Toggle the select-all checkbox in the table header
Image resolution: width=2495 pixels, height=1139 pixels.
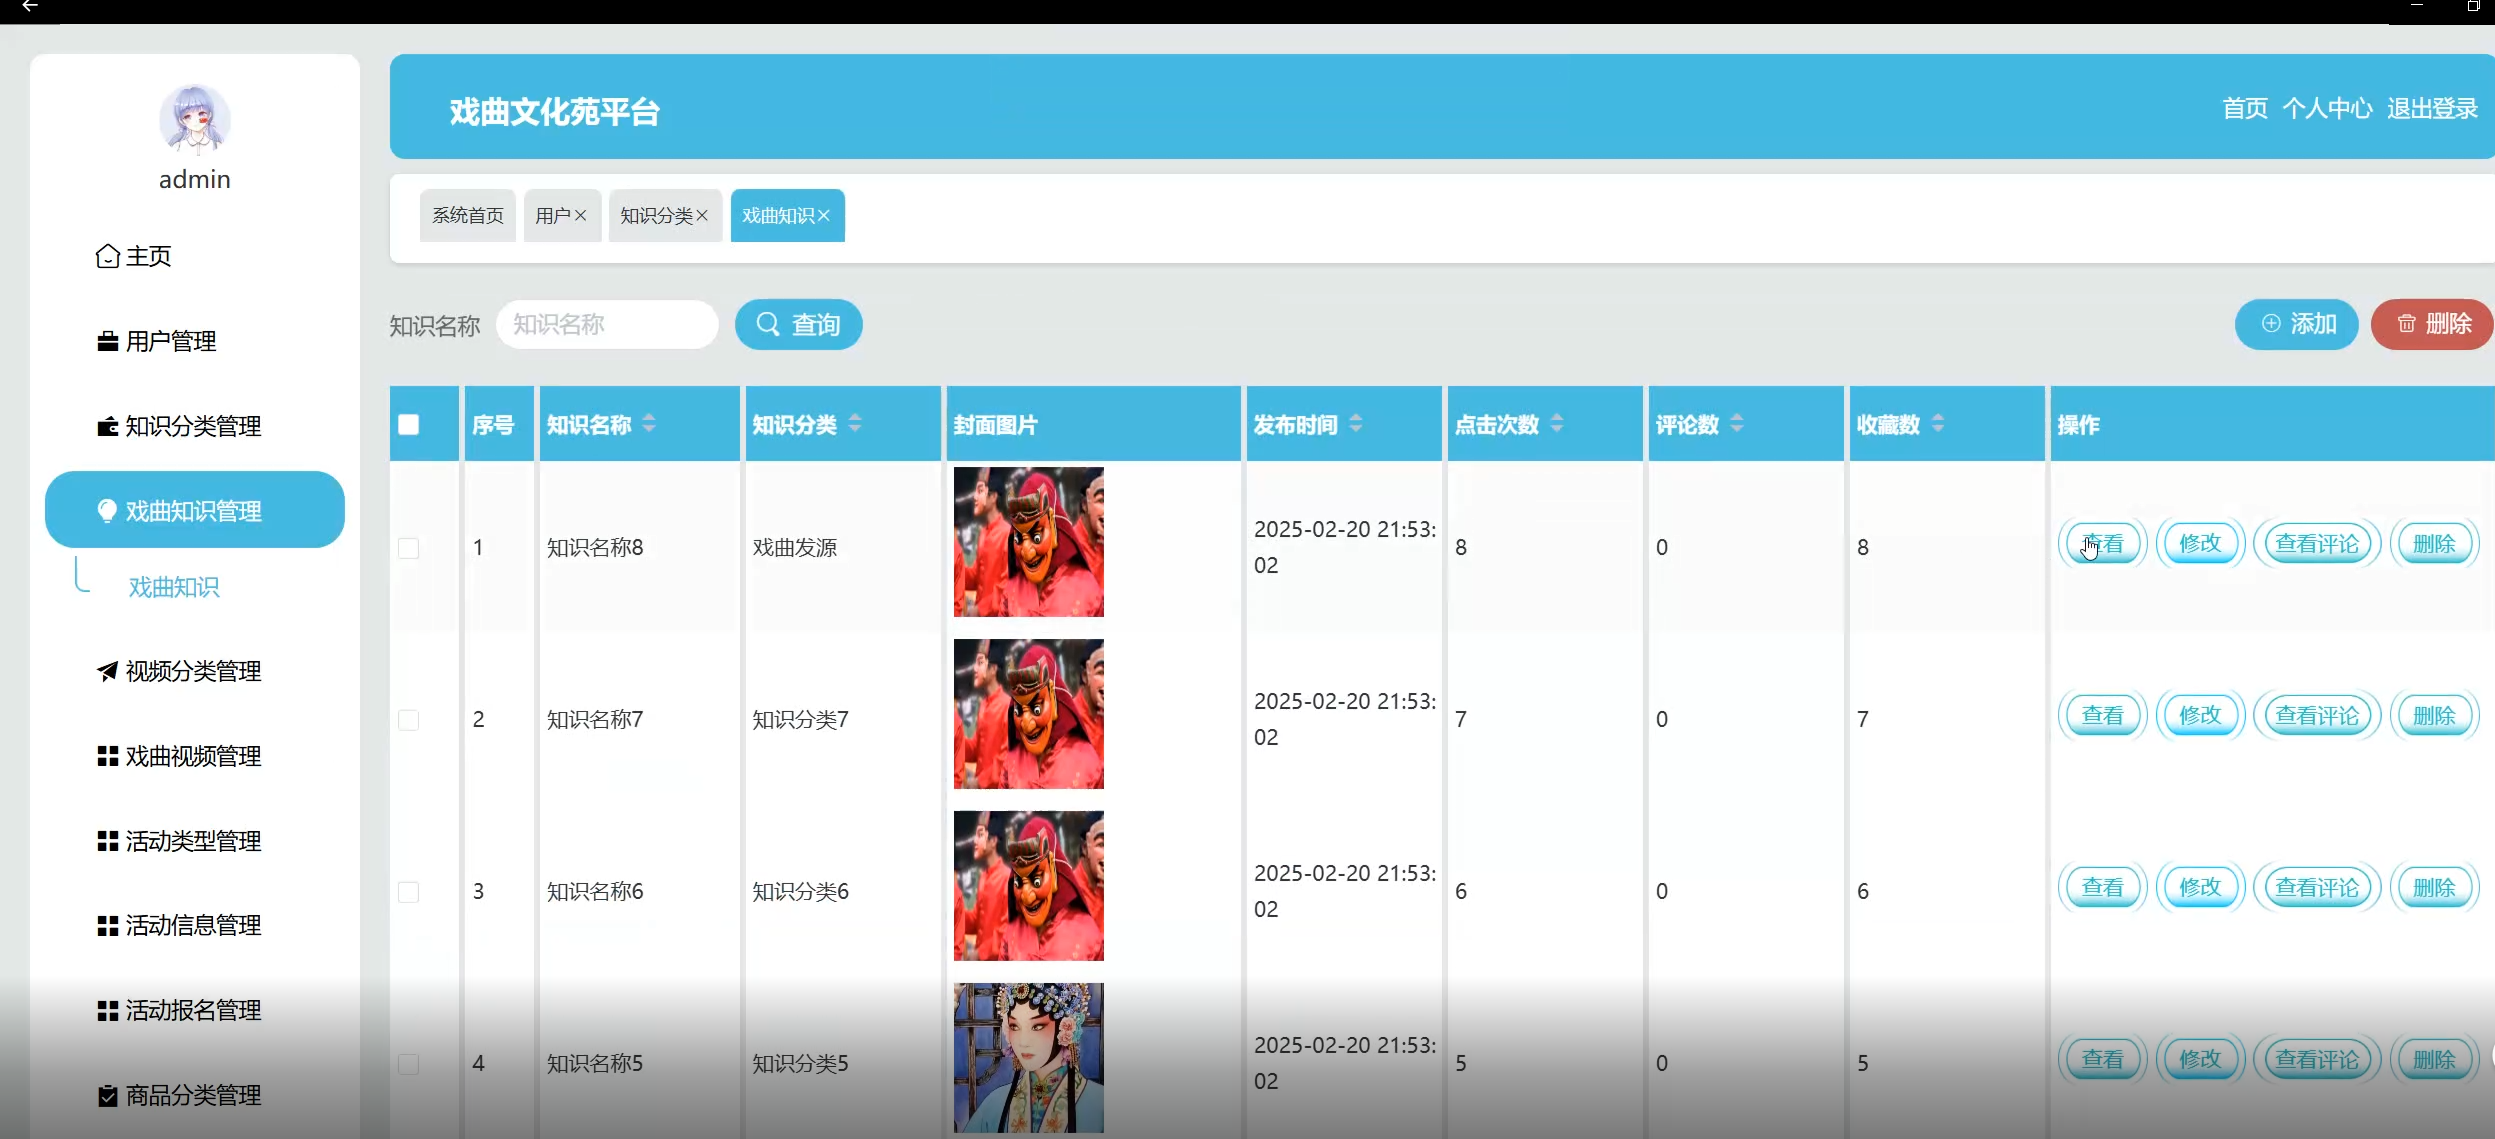coord(408,425)
